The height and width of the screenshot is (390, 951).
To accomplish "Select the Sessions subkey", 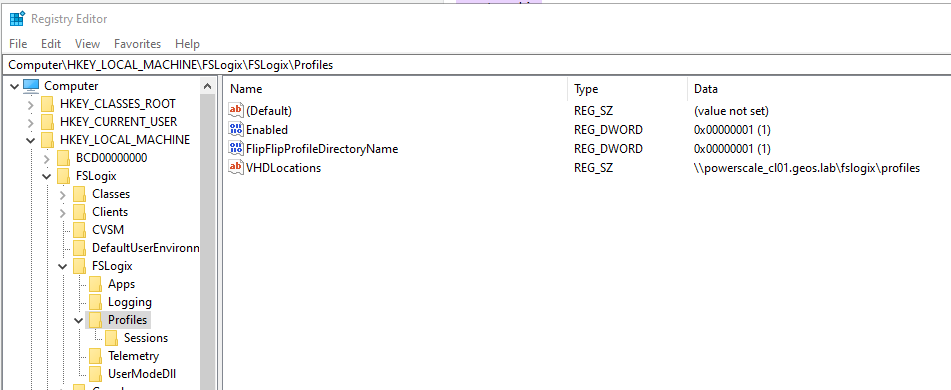I will pos(146,338).
